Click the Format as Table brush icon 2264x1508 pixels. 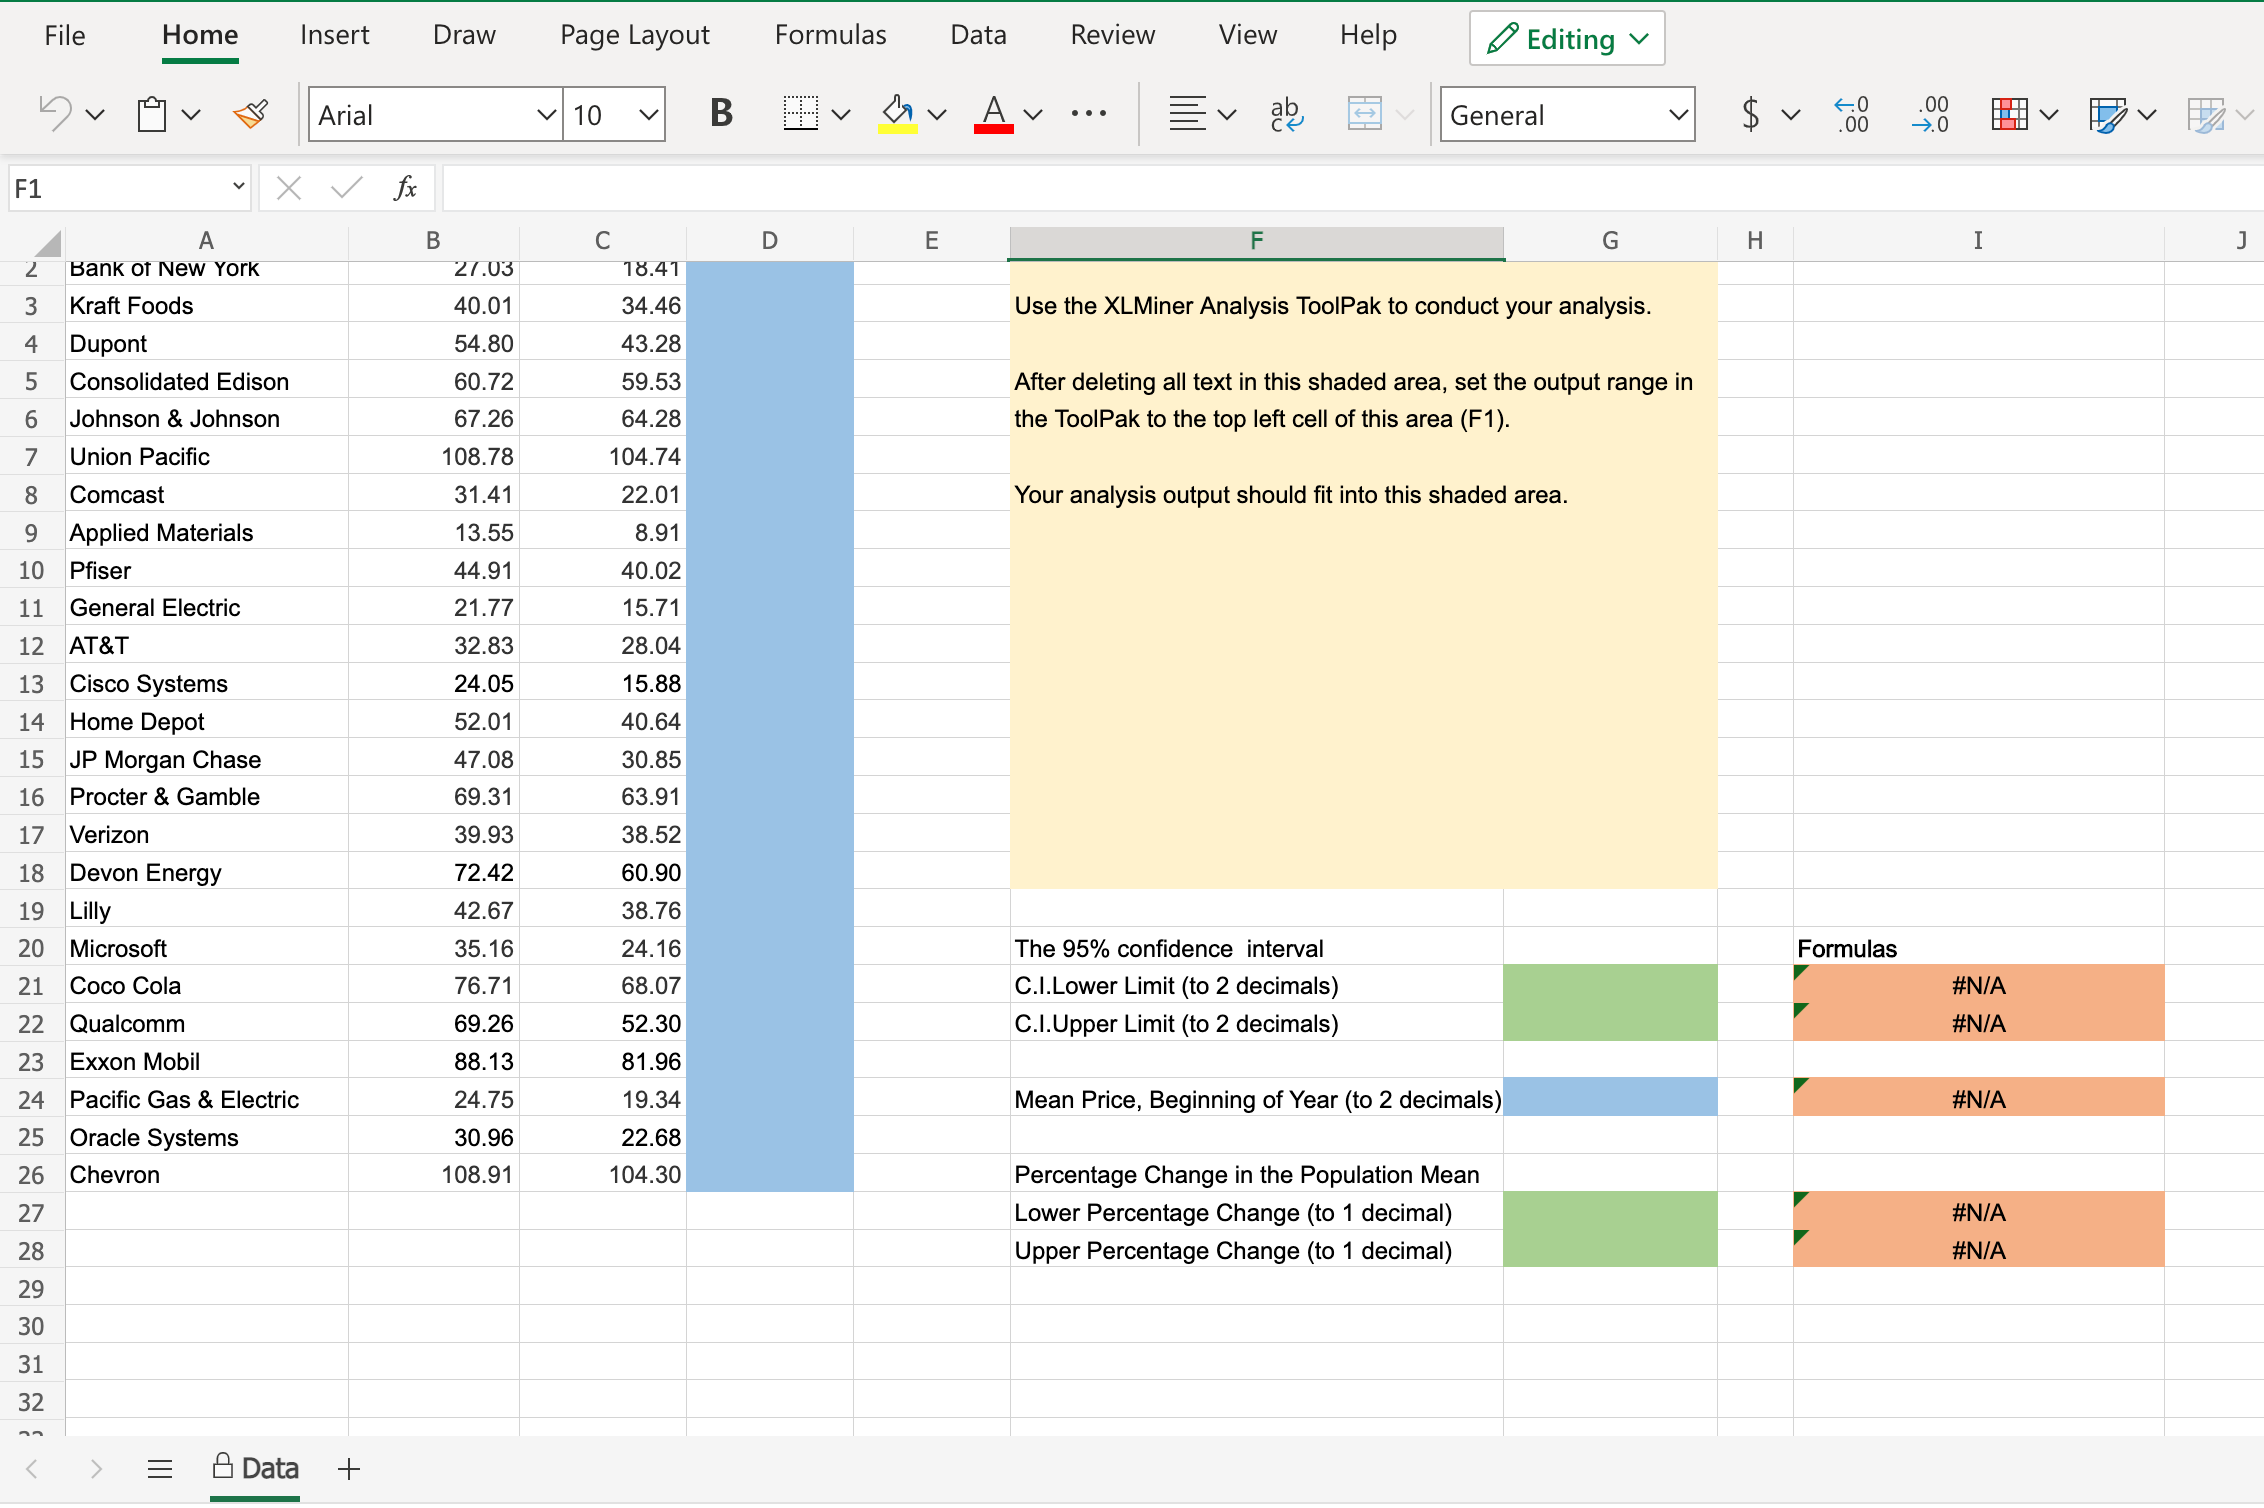(x=2110, y=114)
